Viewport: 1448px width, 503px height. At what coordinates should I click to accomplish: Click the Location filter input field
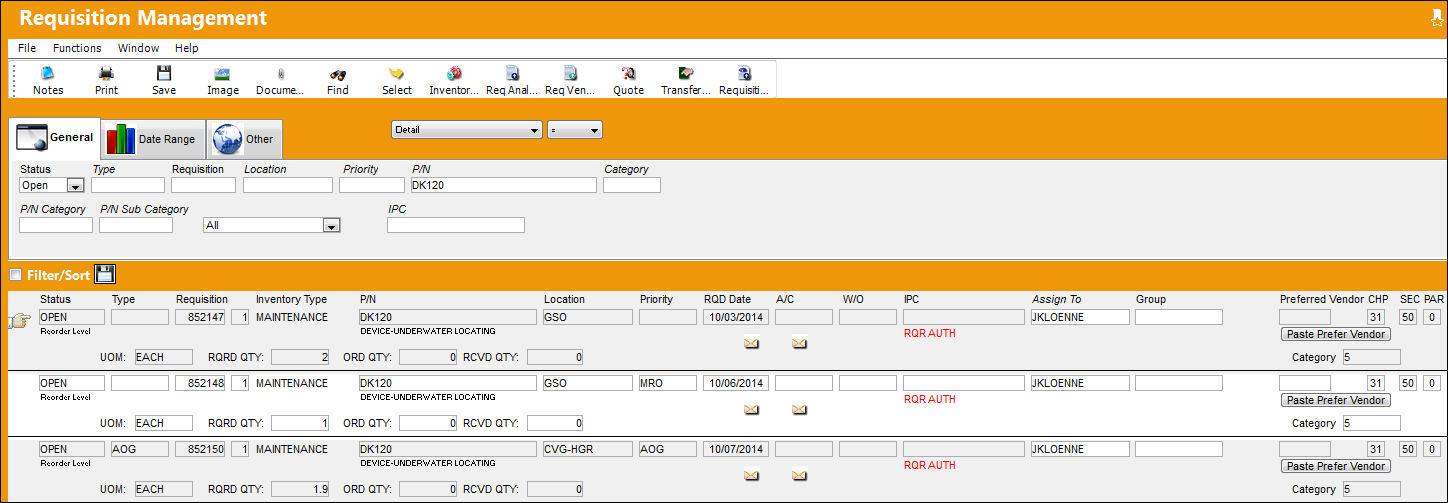pos(288,185)
